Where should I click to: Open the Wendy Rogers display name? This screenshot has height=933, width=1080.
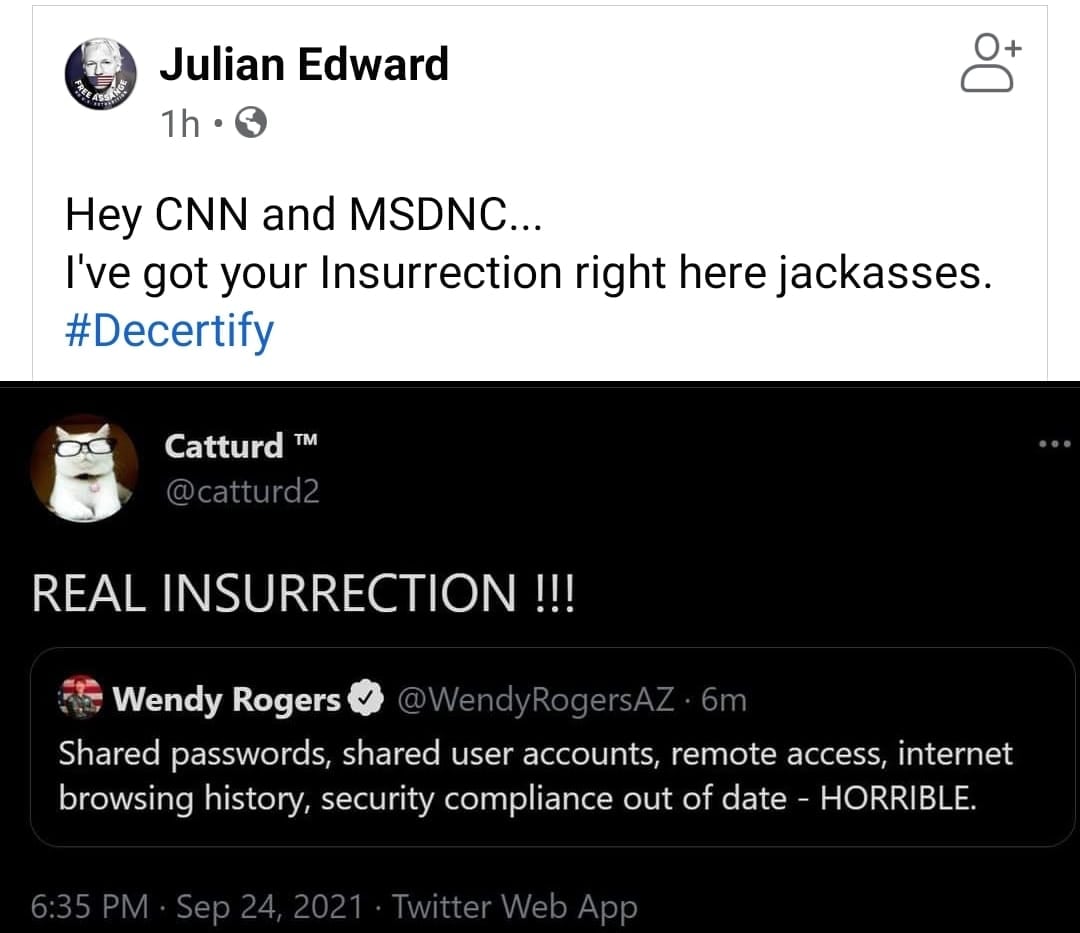coord(227,700)
